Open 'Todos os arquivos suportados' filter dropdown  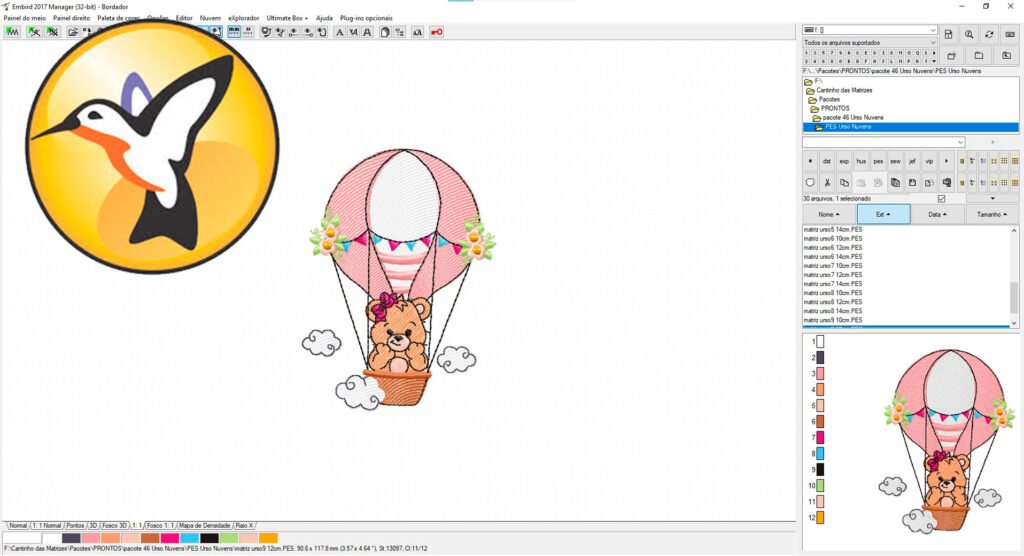(870, 42)
